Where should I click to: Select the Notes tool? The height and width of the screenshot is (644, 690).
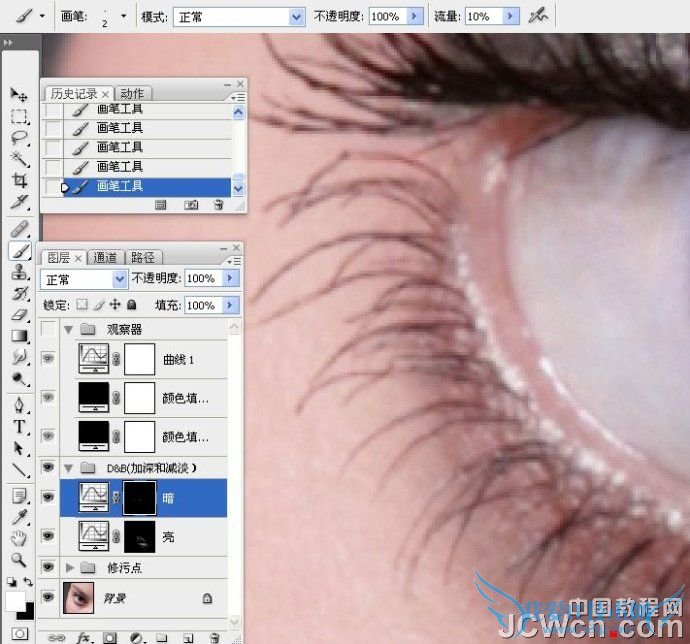click(18, 496)
